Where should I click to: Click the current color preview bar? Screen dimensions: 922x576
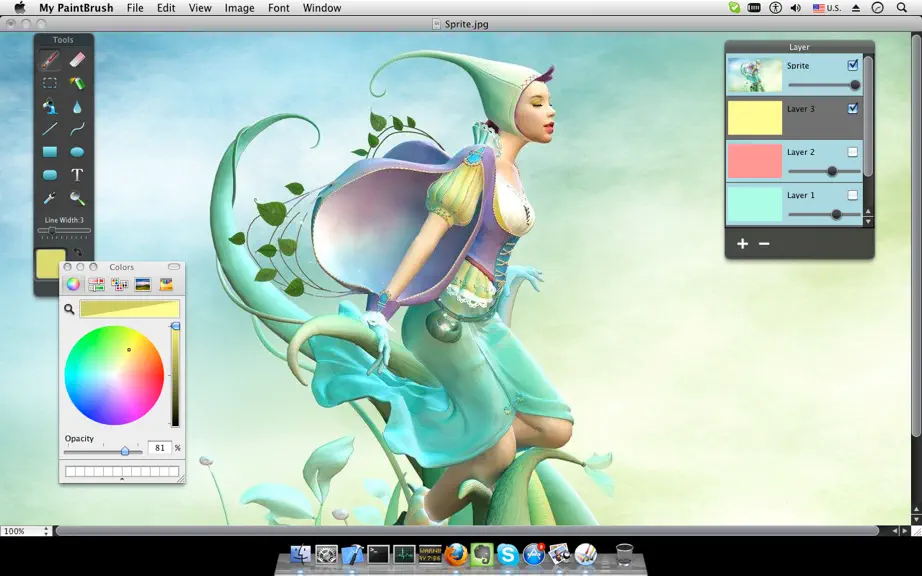tap(129, 309)
